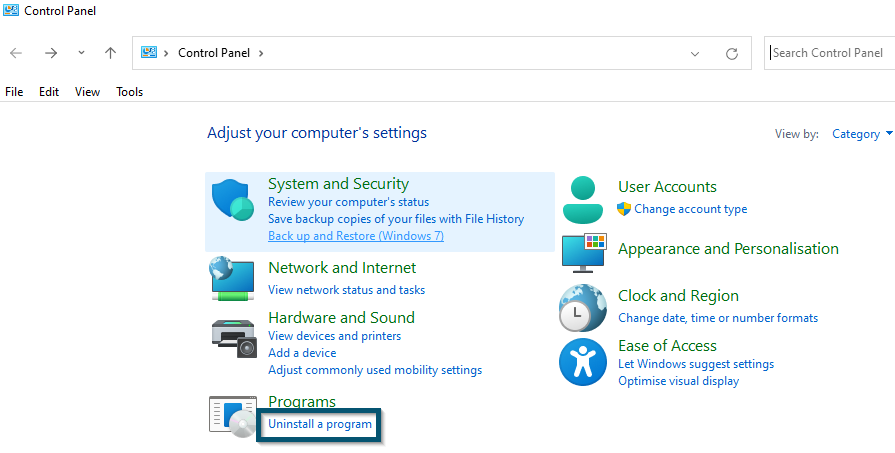Open the Clock and Region globe icon
Screen dimensions: 895x453
tap(582, 308)
